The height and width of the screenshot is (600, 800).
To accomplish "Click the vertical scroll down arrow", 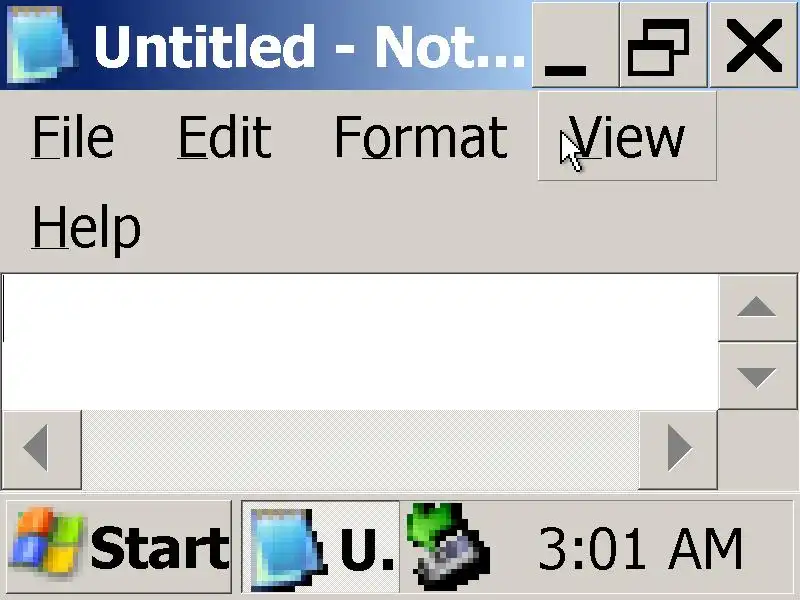I will tap(757, 376).
